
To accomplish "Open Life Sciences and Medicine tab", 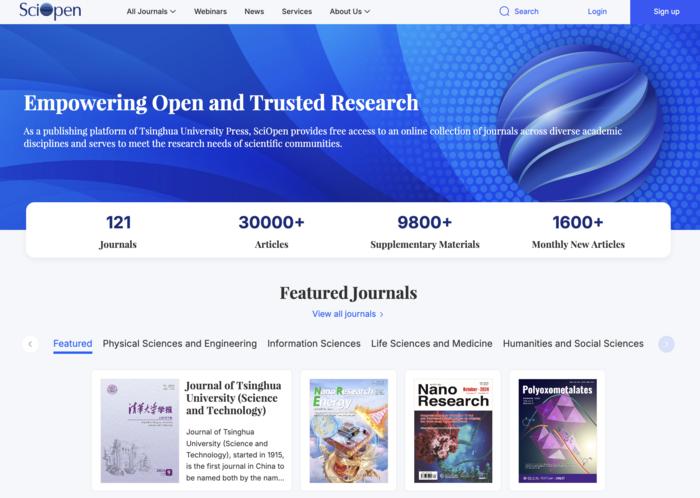I will [432, 344].
